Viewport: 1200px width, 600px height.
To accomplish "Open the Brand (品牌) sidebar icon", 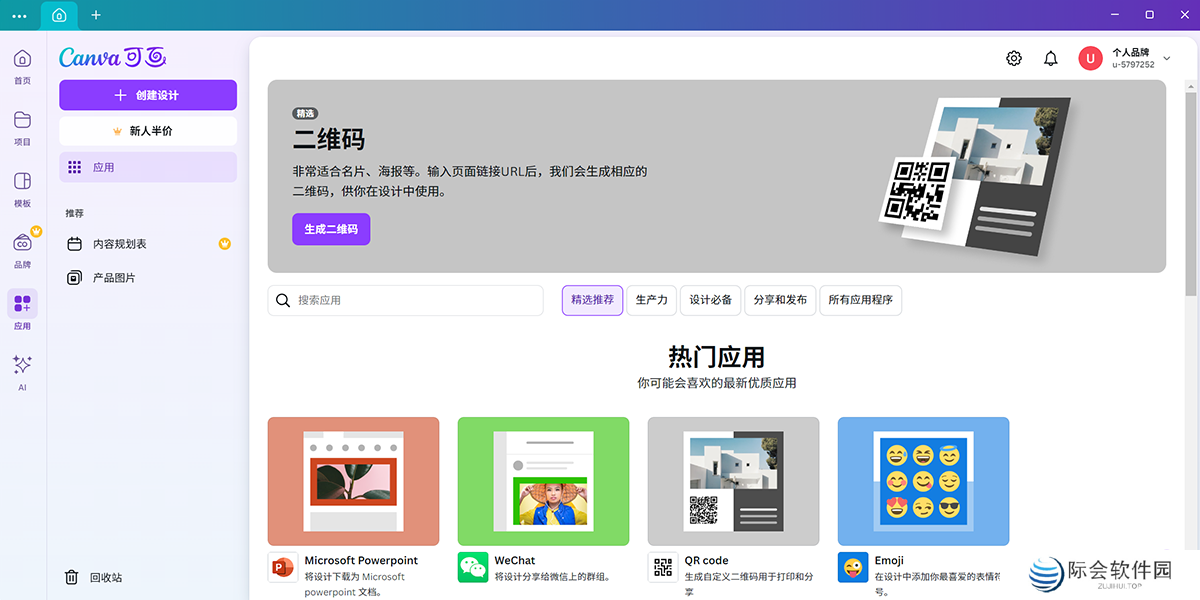I will click(22, 243).
